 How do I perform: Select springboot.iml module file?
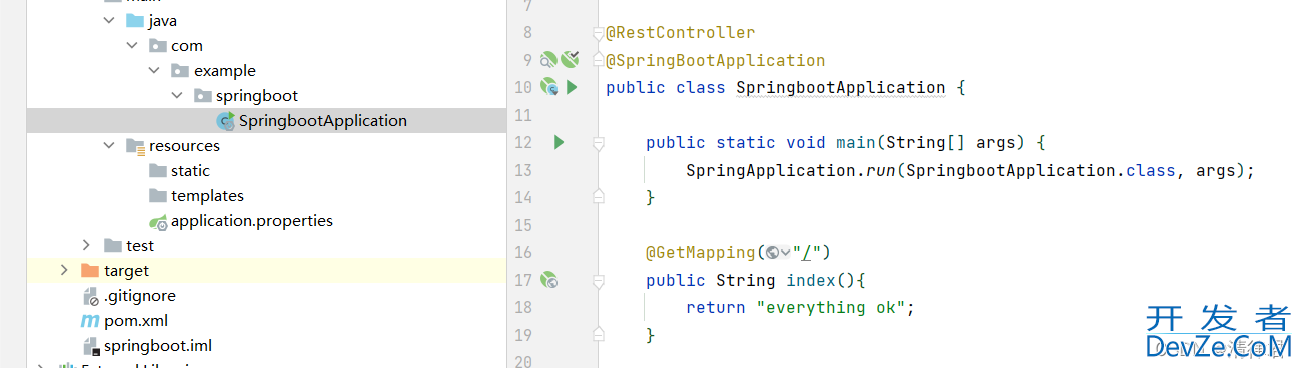pyautogui.click(x=146, y=345)
